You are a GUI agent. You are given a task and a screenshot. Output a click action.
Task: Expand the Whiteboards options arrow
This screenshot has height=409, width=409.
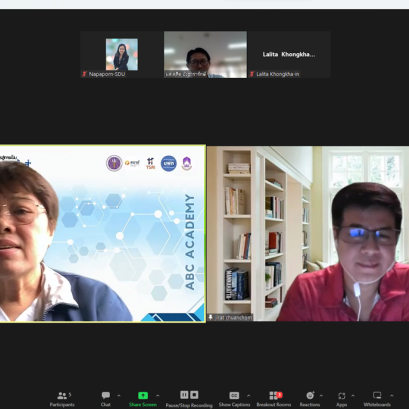tap(392, 396)
